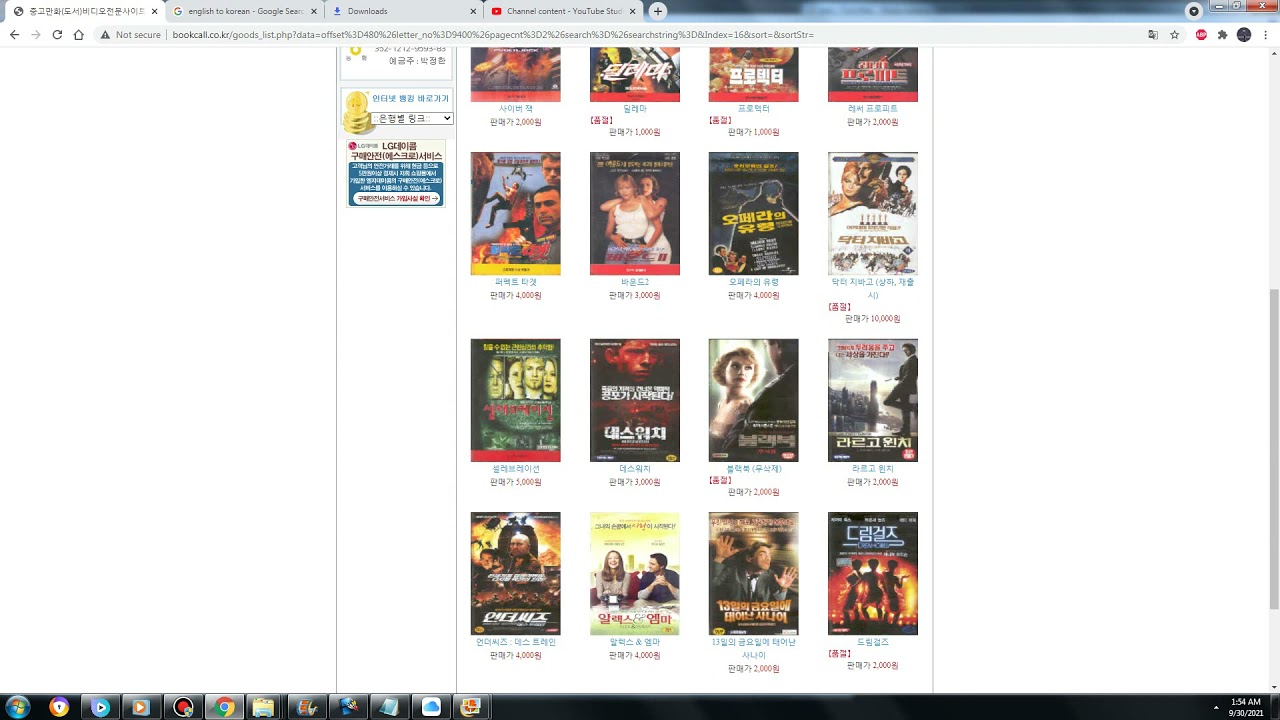
Task: Click the 닥터 지바고 cover thumbnail
Action: click(x=872, y=213)
